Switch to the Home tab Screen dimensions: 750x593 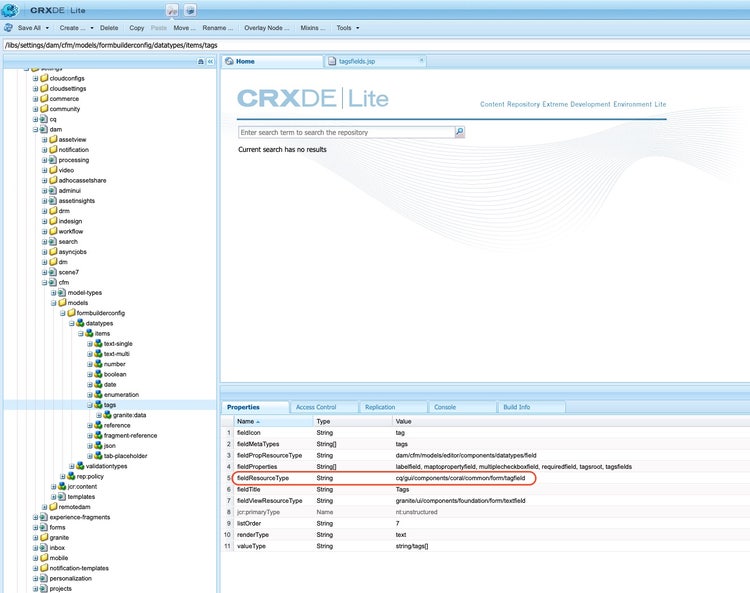[273, 62]
